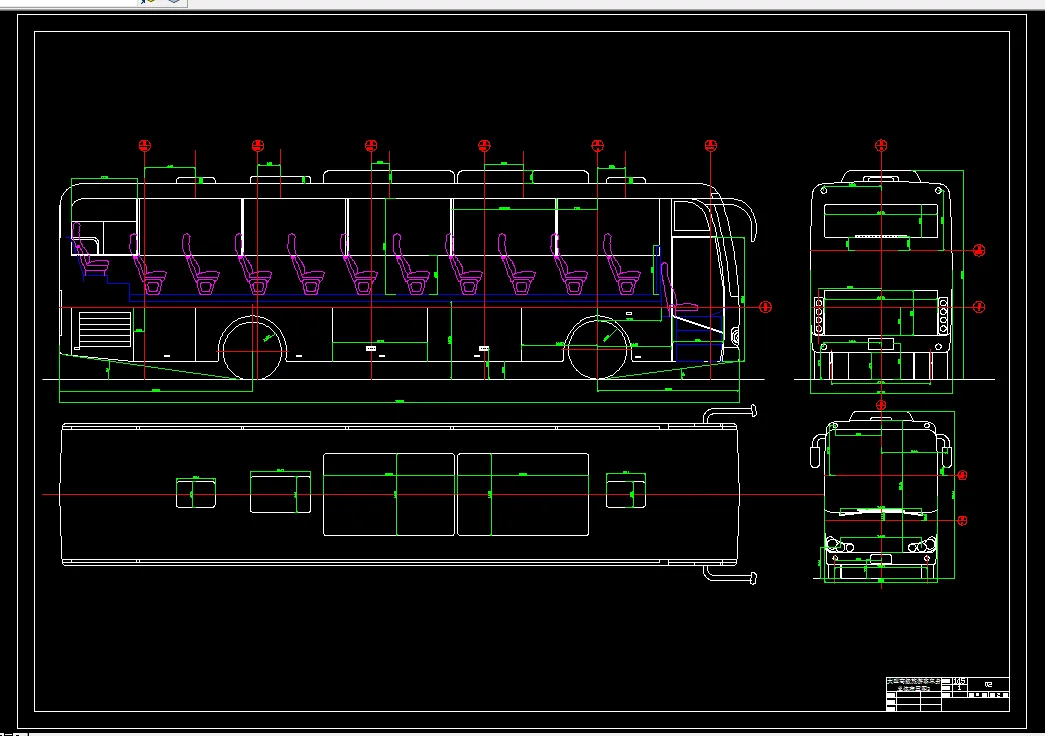
Task: Click the left tail light cluster in rear view
Action: click(x=819, y=316)
